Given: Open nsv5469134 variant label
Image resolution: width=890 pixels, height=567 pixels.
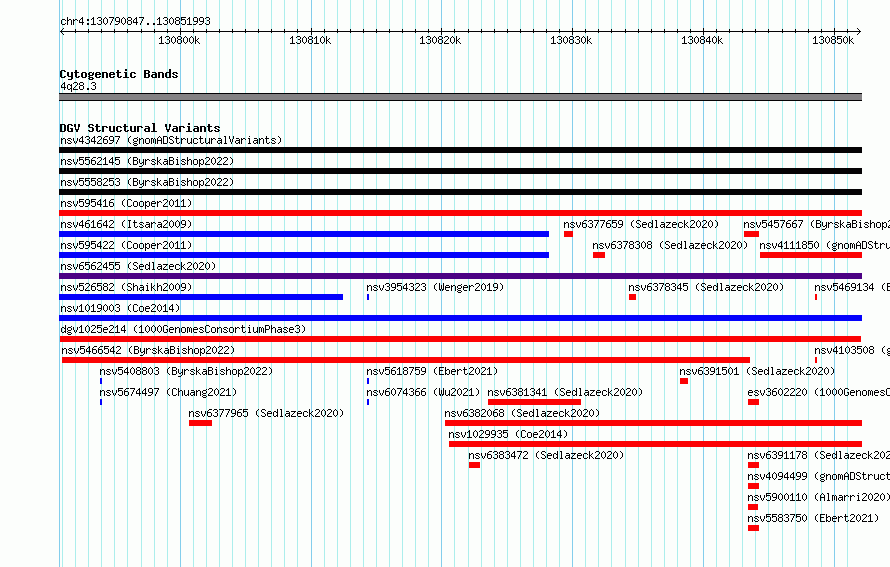Looking at the screenshot, I should click(852, 287).
